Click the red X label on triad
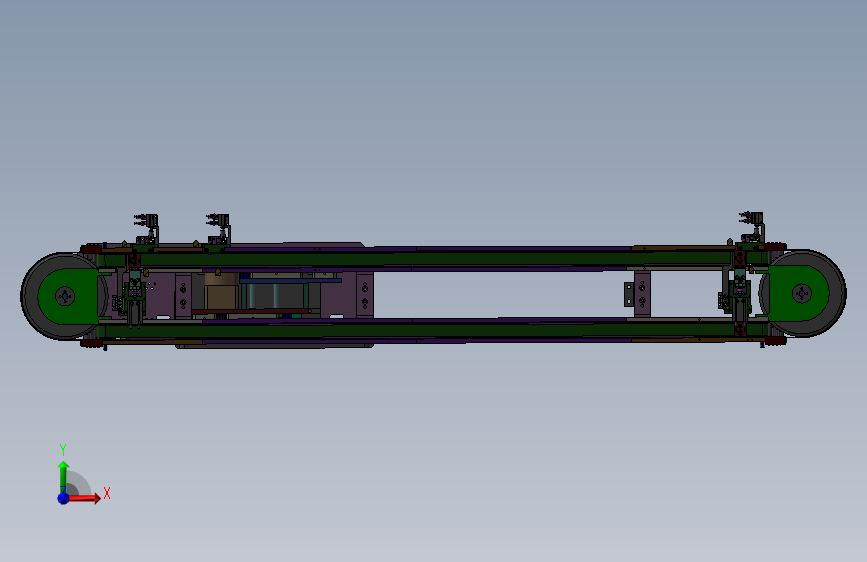867x562 pixels. click(107, 493)
